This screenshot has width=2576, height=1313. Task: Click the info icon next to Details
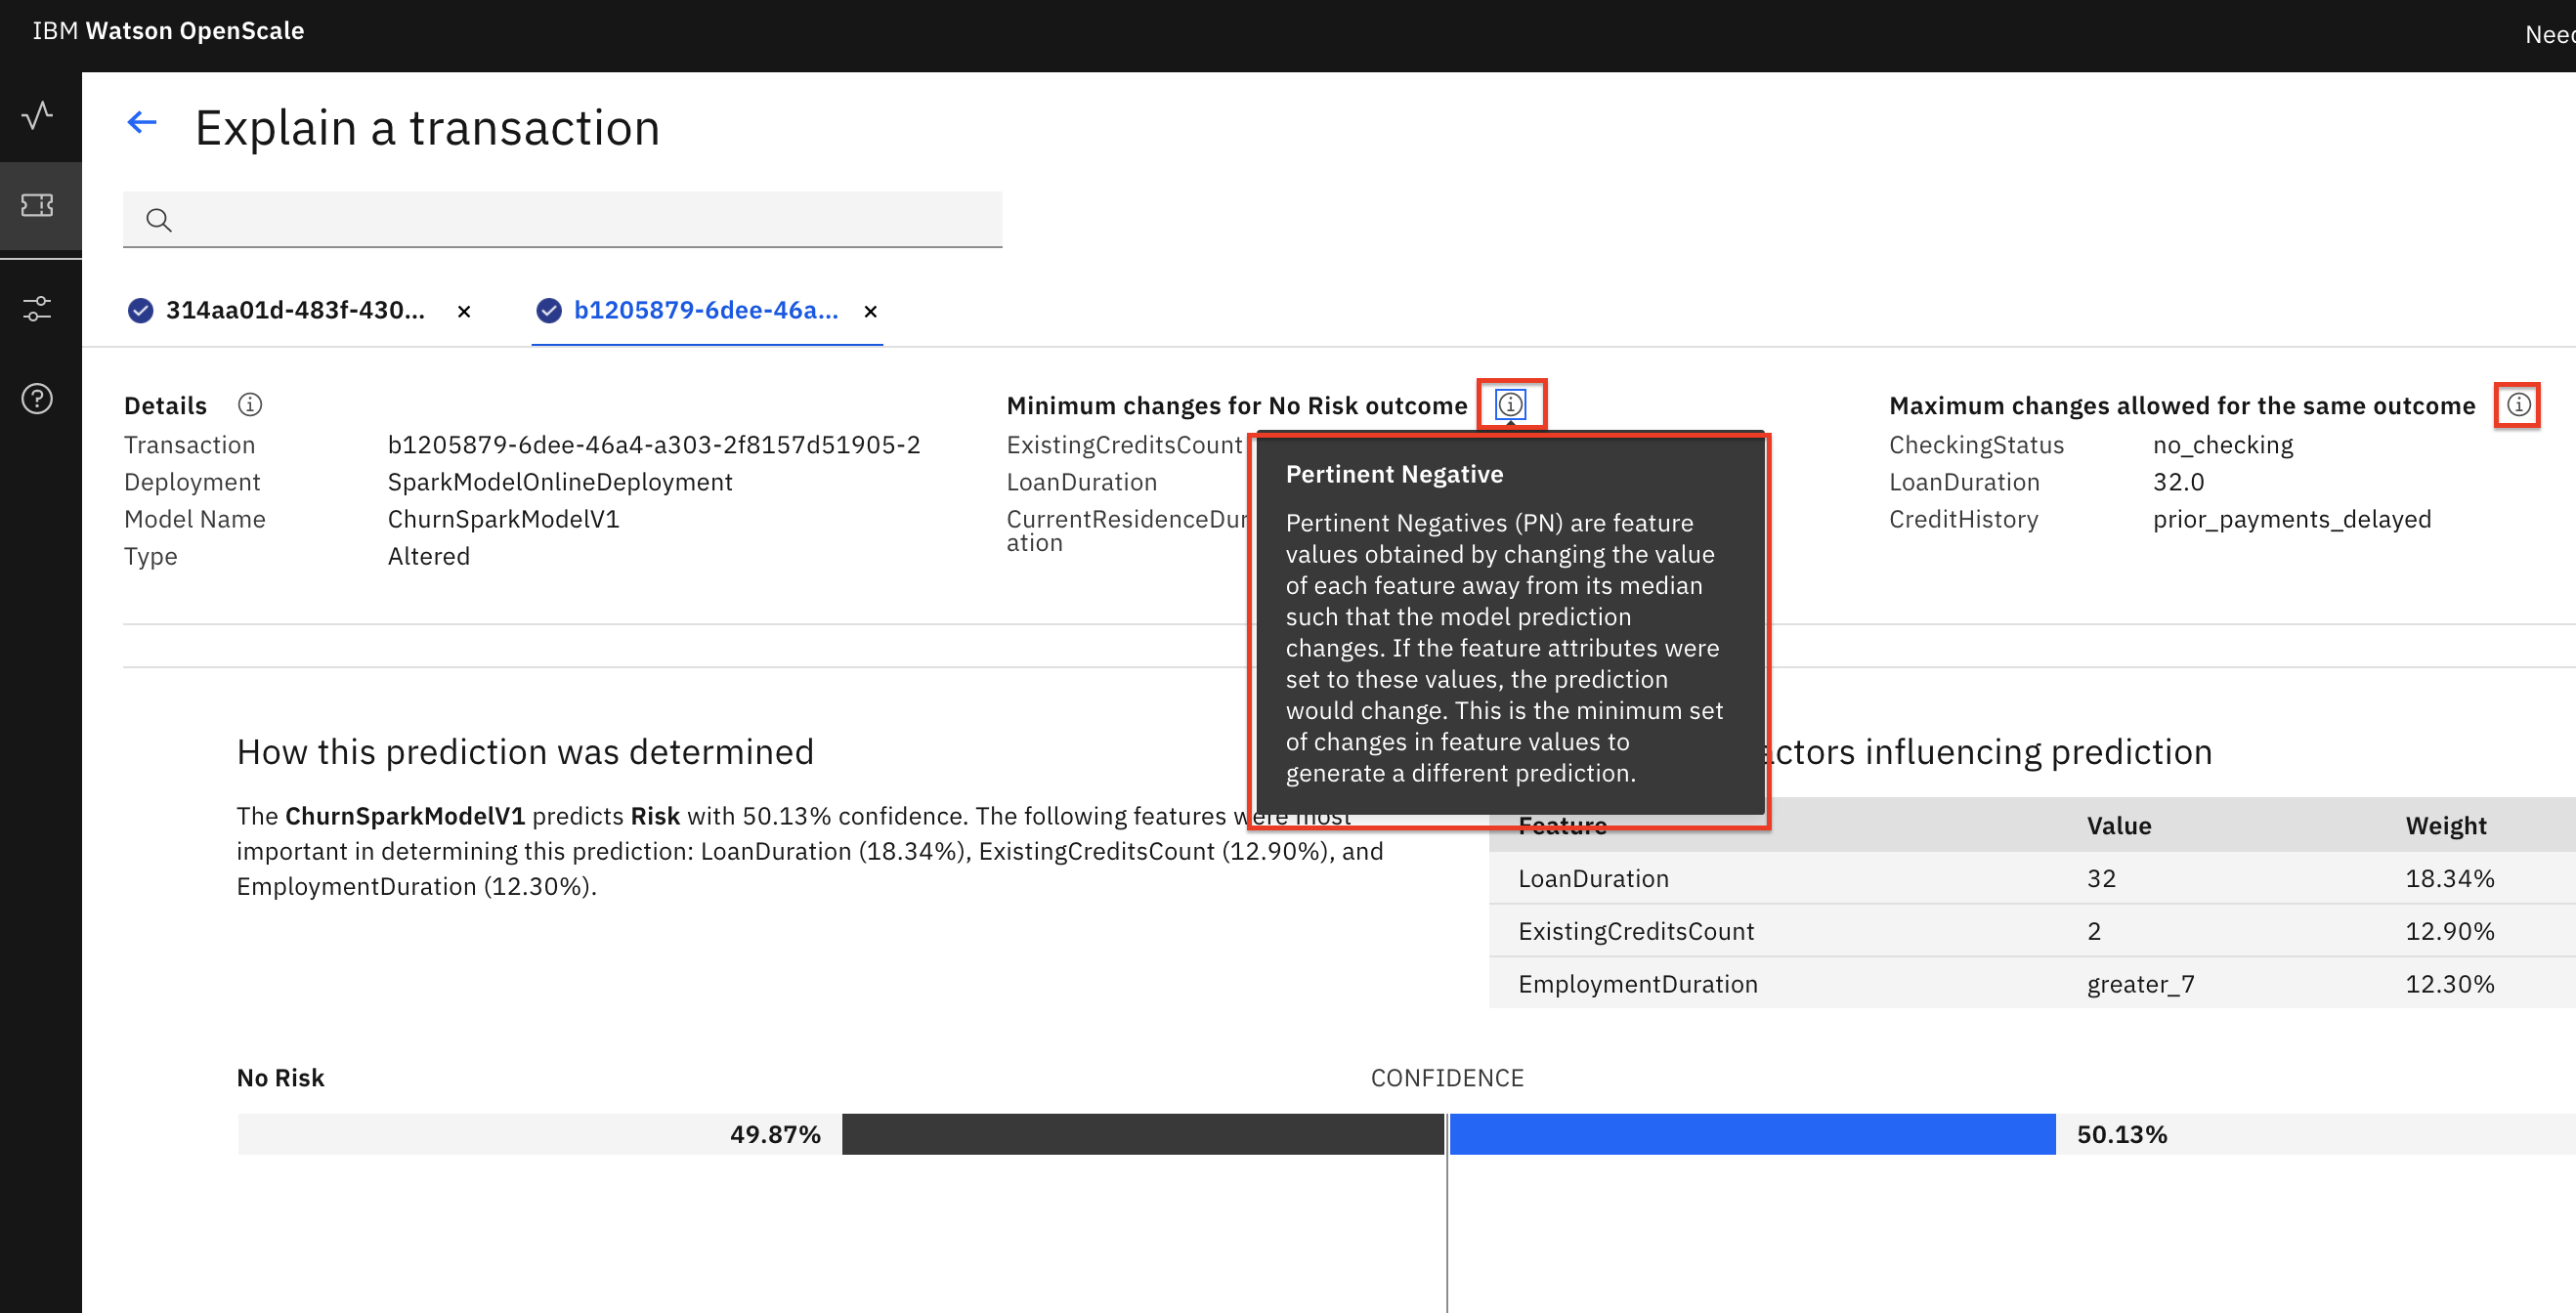(x=250, y=404)
